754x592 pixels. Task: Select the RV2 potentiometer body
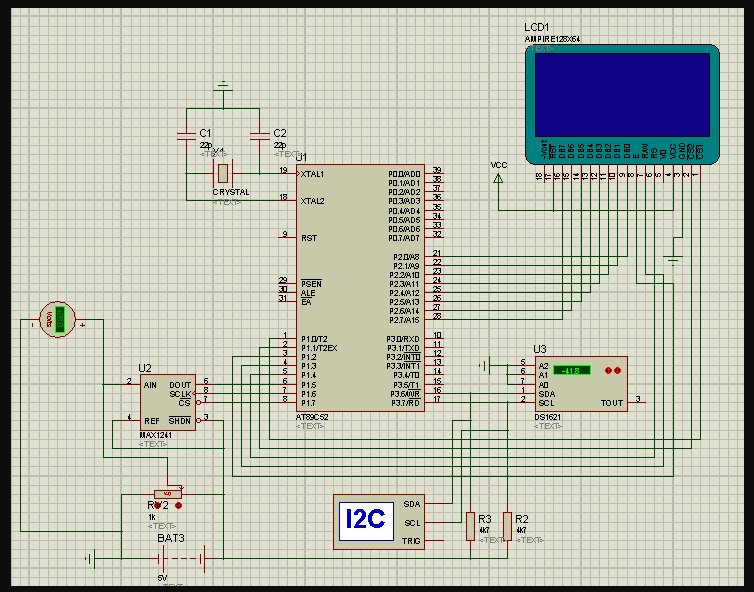coord(168,494)
